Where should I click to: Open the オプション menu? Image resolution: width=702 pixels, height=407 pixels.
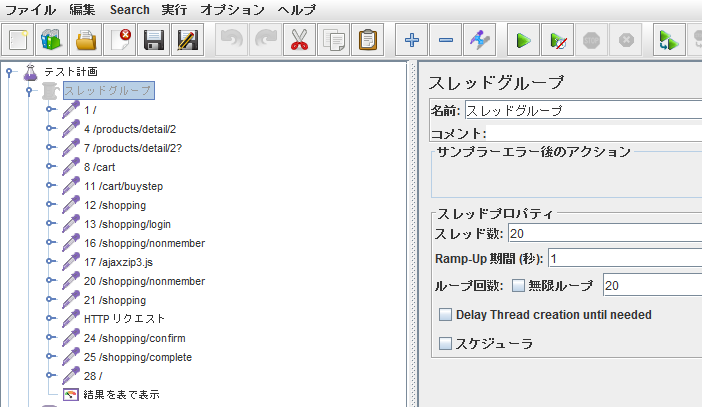pos(232,10)
